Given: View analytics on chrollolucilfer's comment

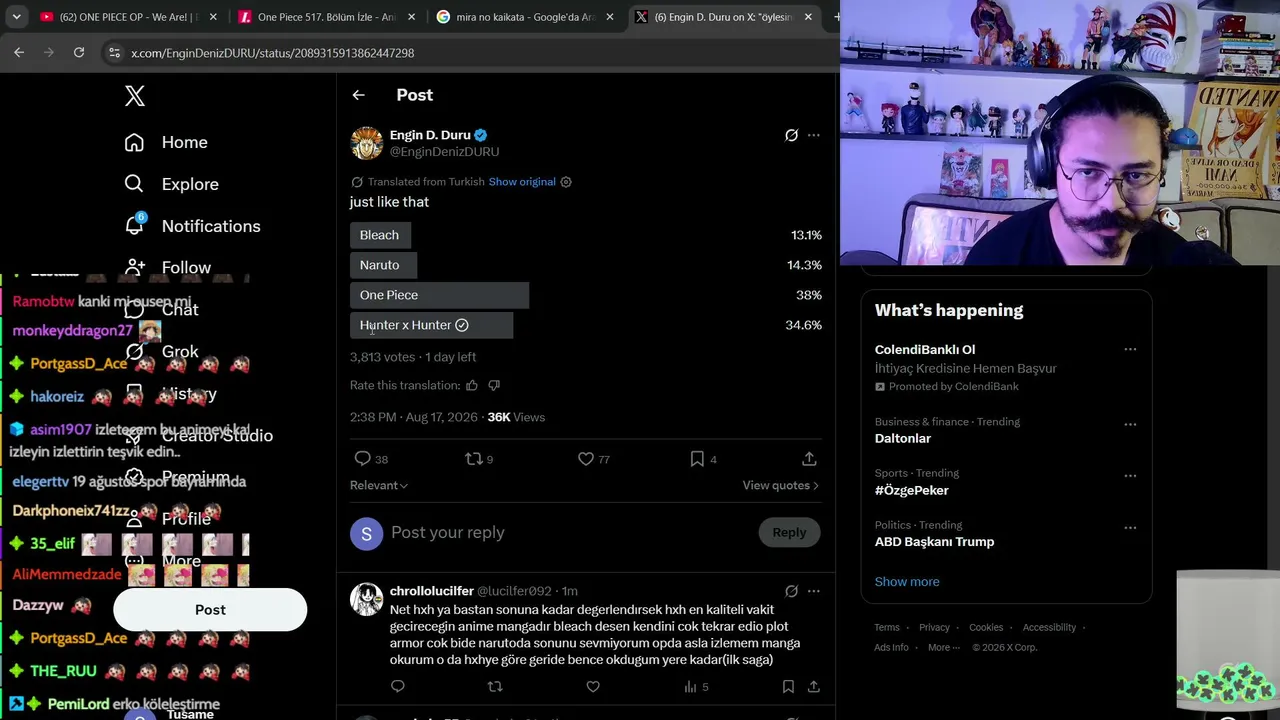Looking at the screenshot, I should 690,687.
